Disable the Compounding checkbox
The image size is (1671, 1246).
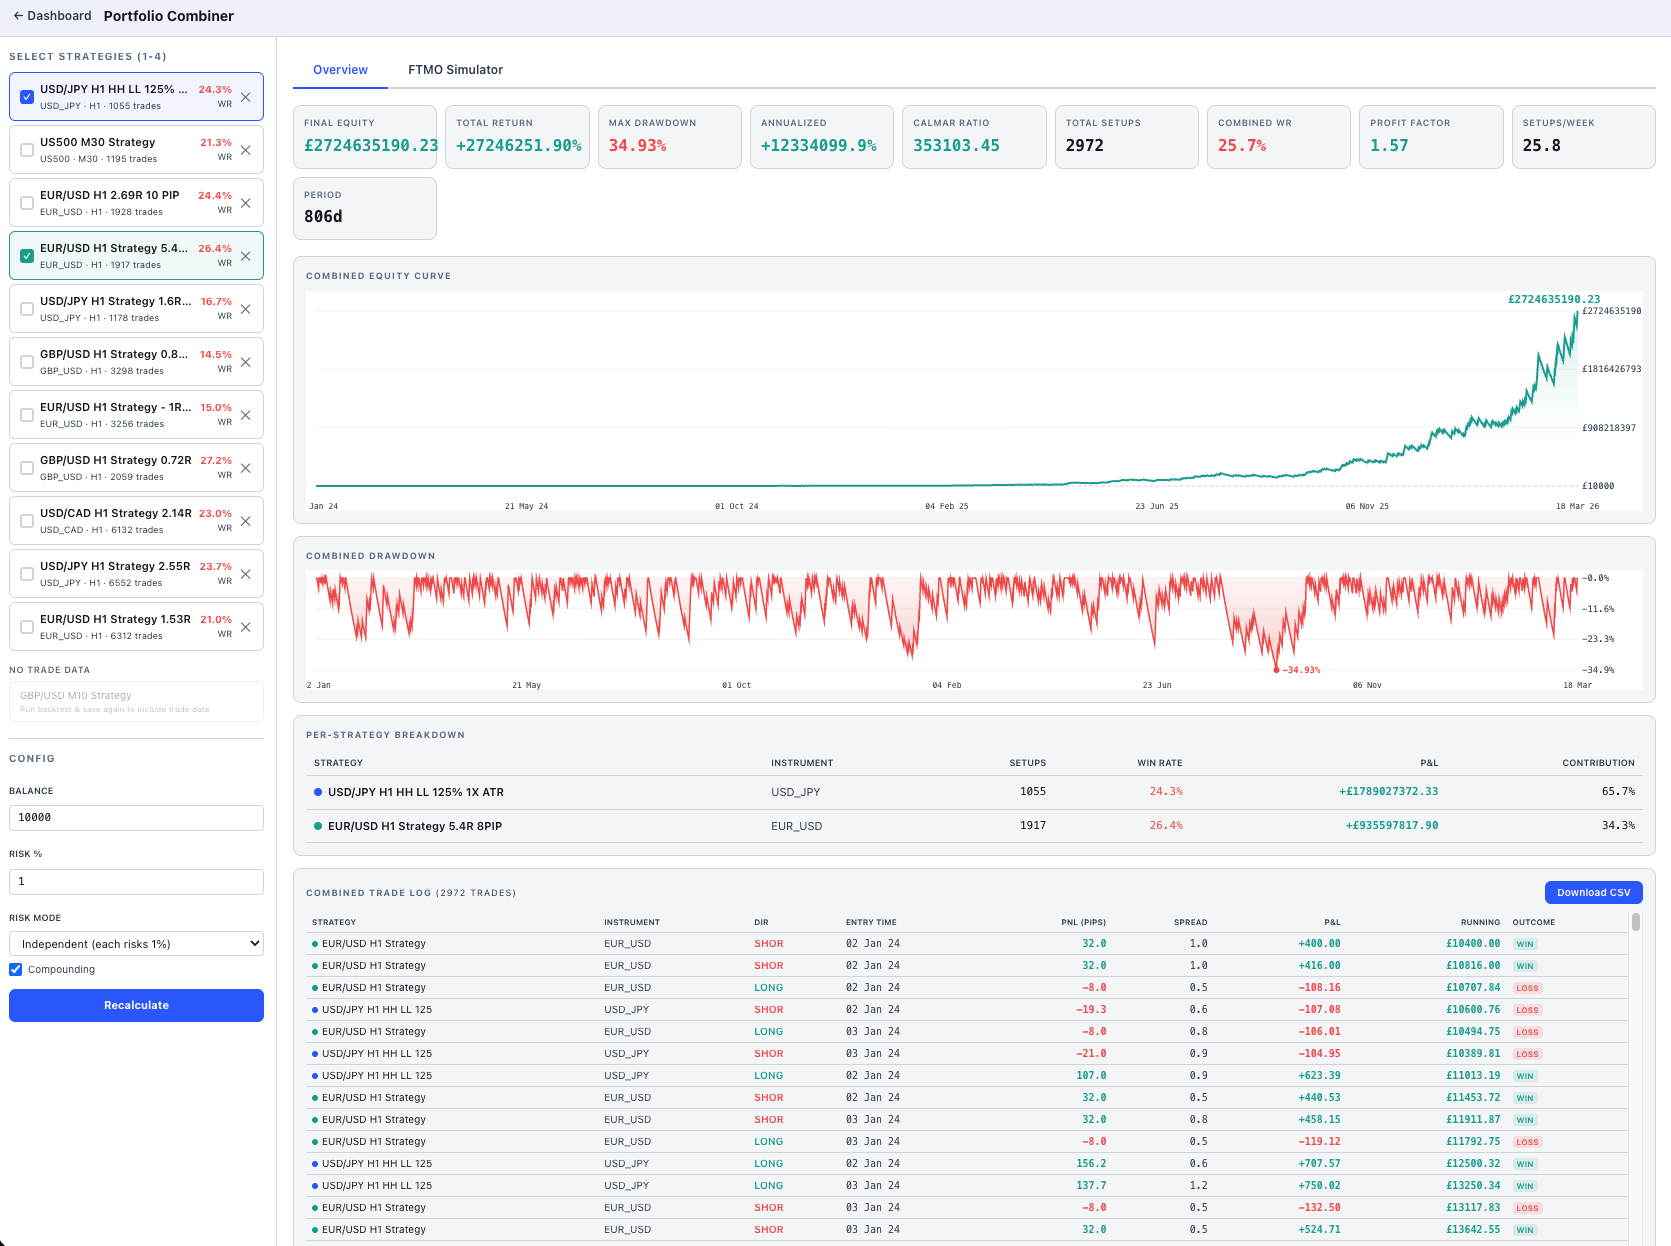(15, 969)
